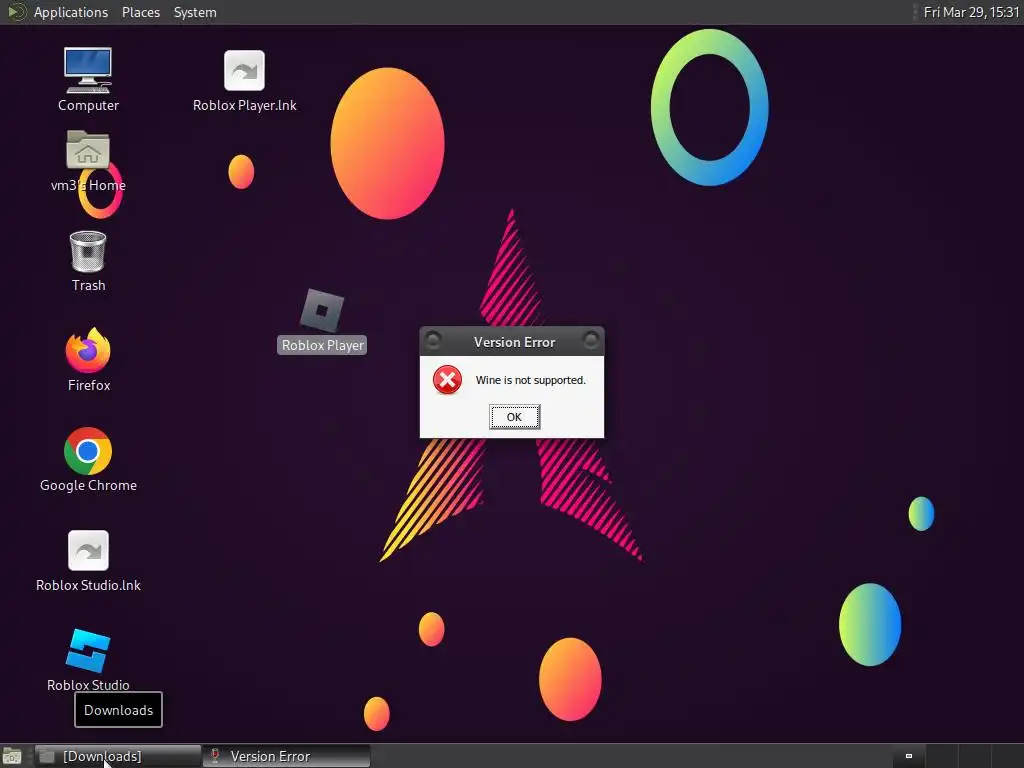This screenshot has height=768, width=1024.
Task: Click OK in the Version Error dialog
Action: (x=515, y=417)
